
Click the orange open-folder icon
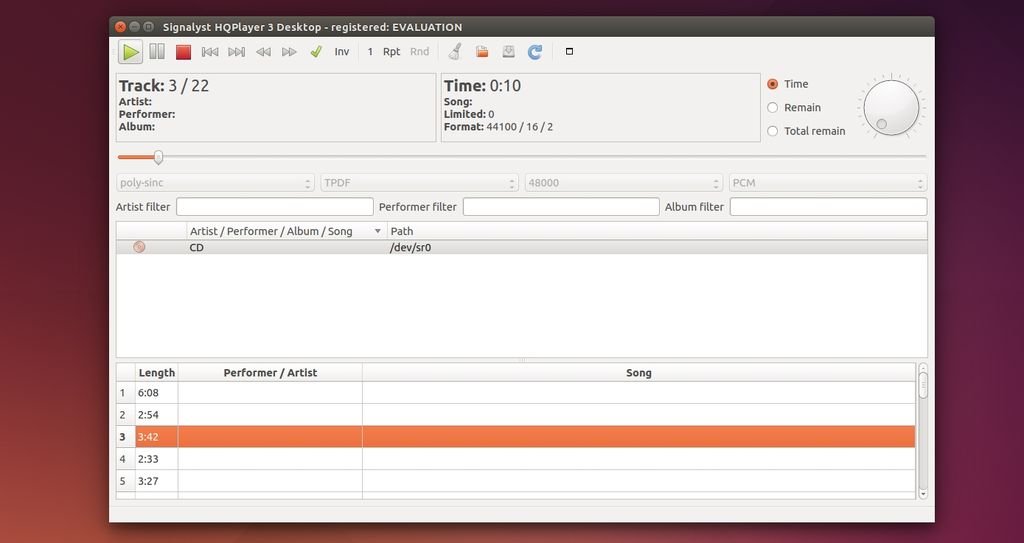point(482,52)
